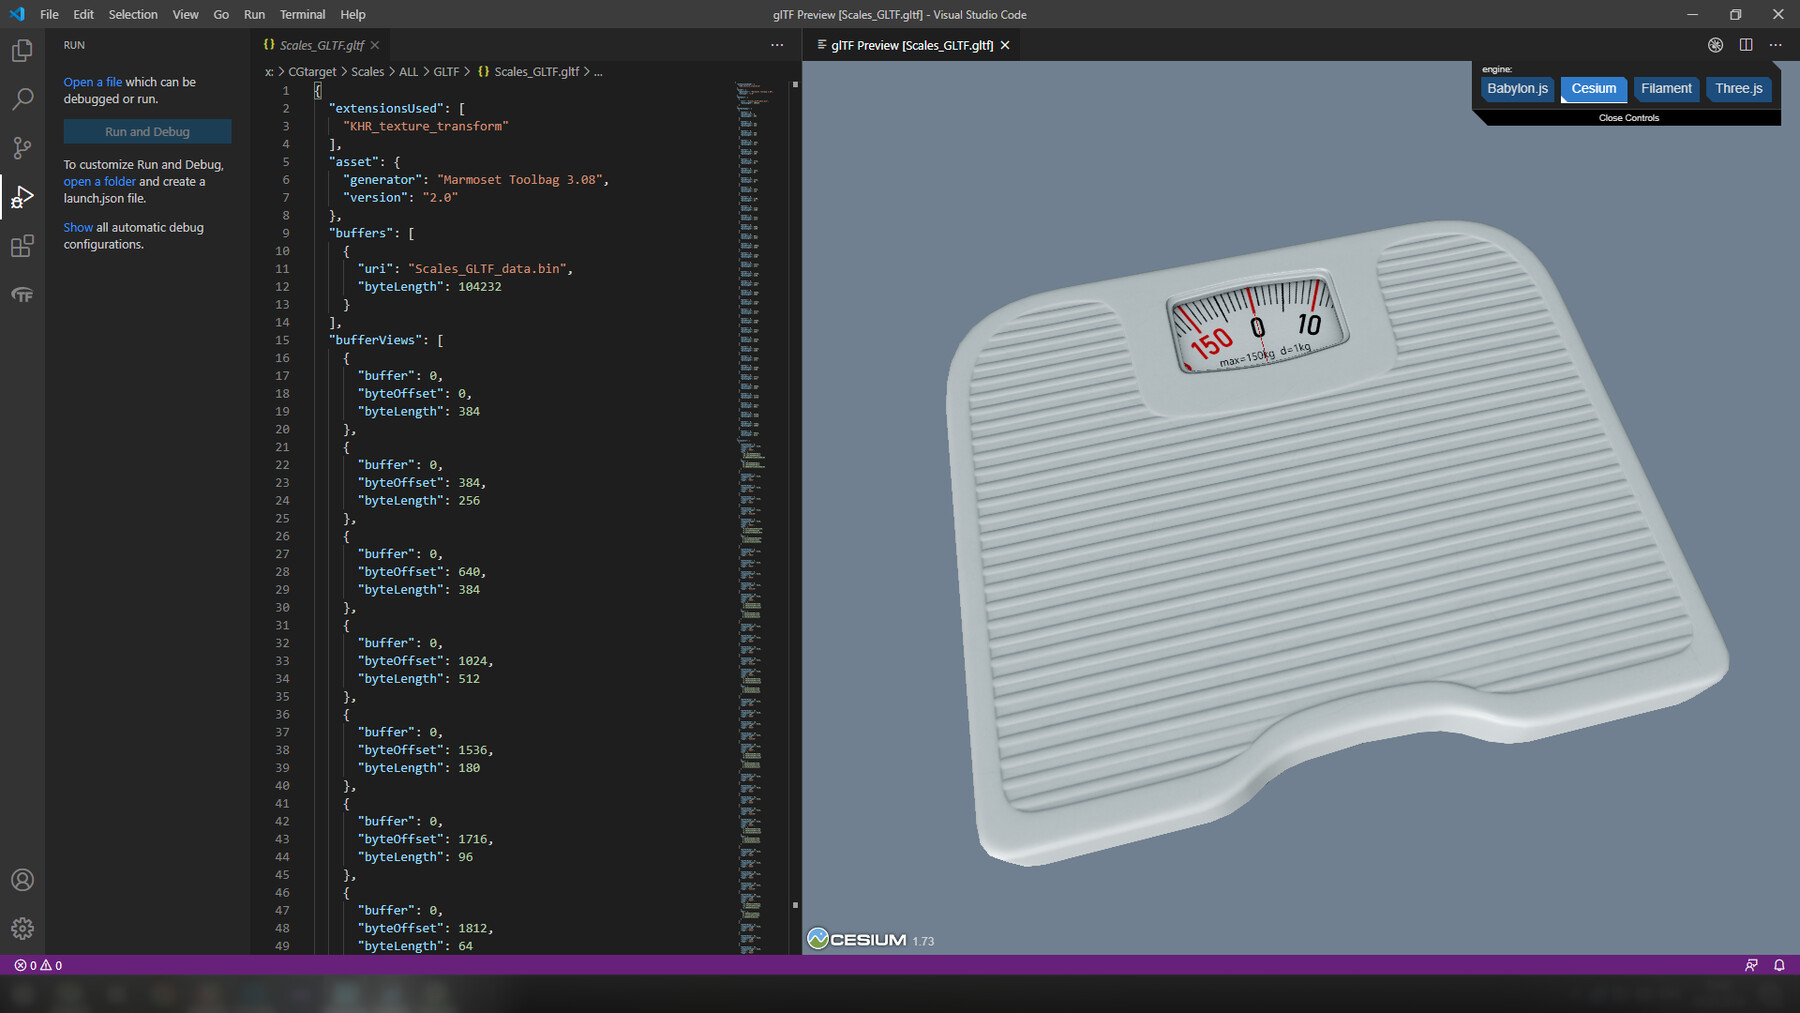Close the Scales_GLTF.gltf editor tab
Image resolution: width=1800 pixels, height=1013 pixels.
(x=375, y=45)
